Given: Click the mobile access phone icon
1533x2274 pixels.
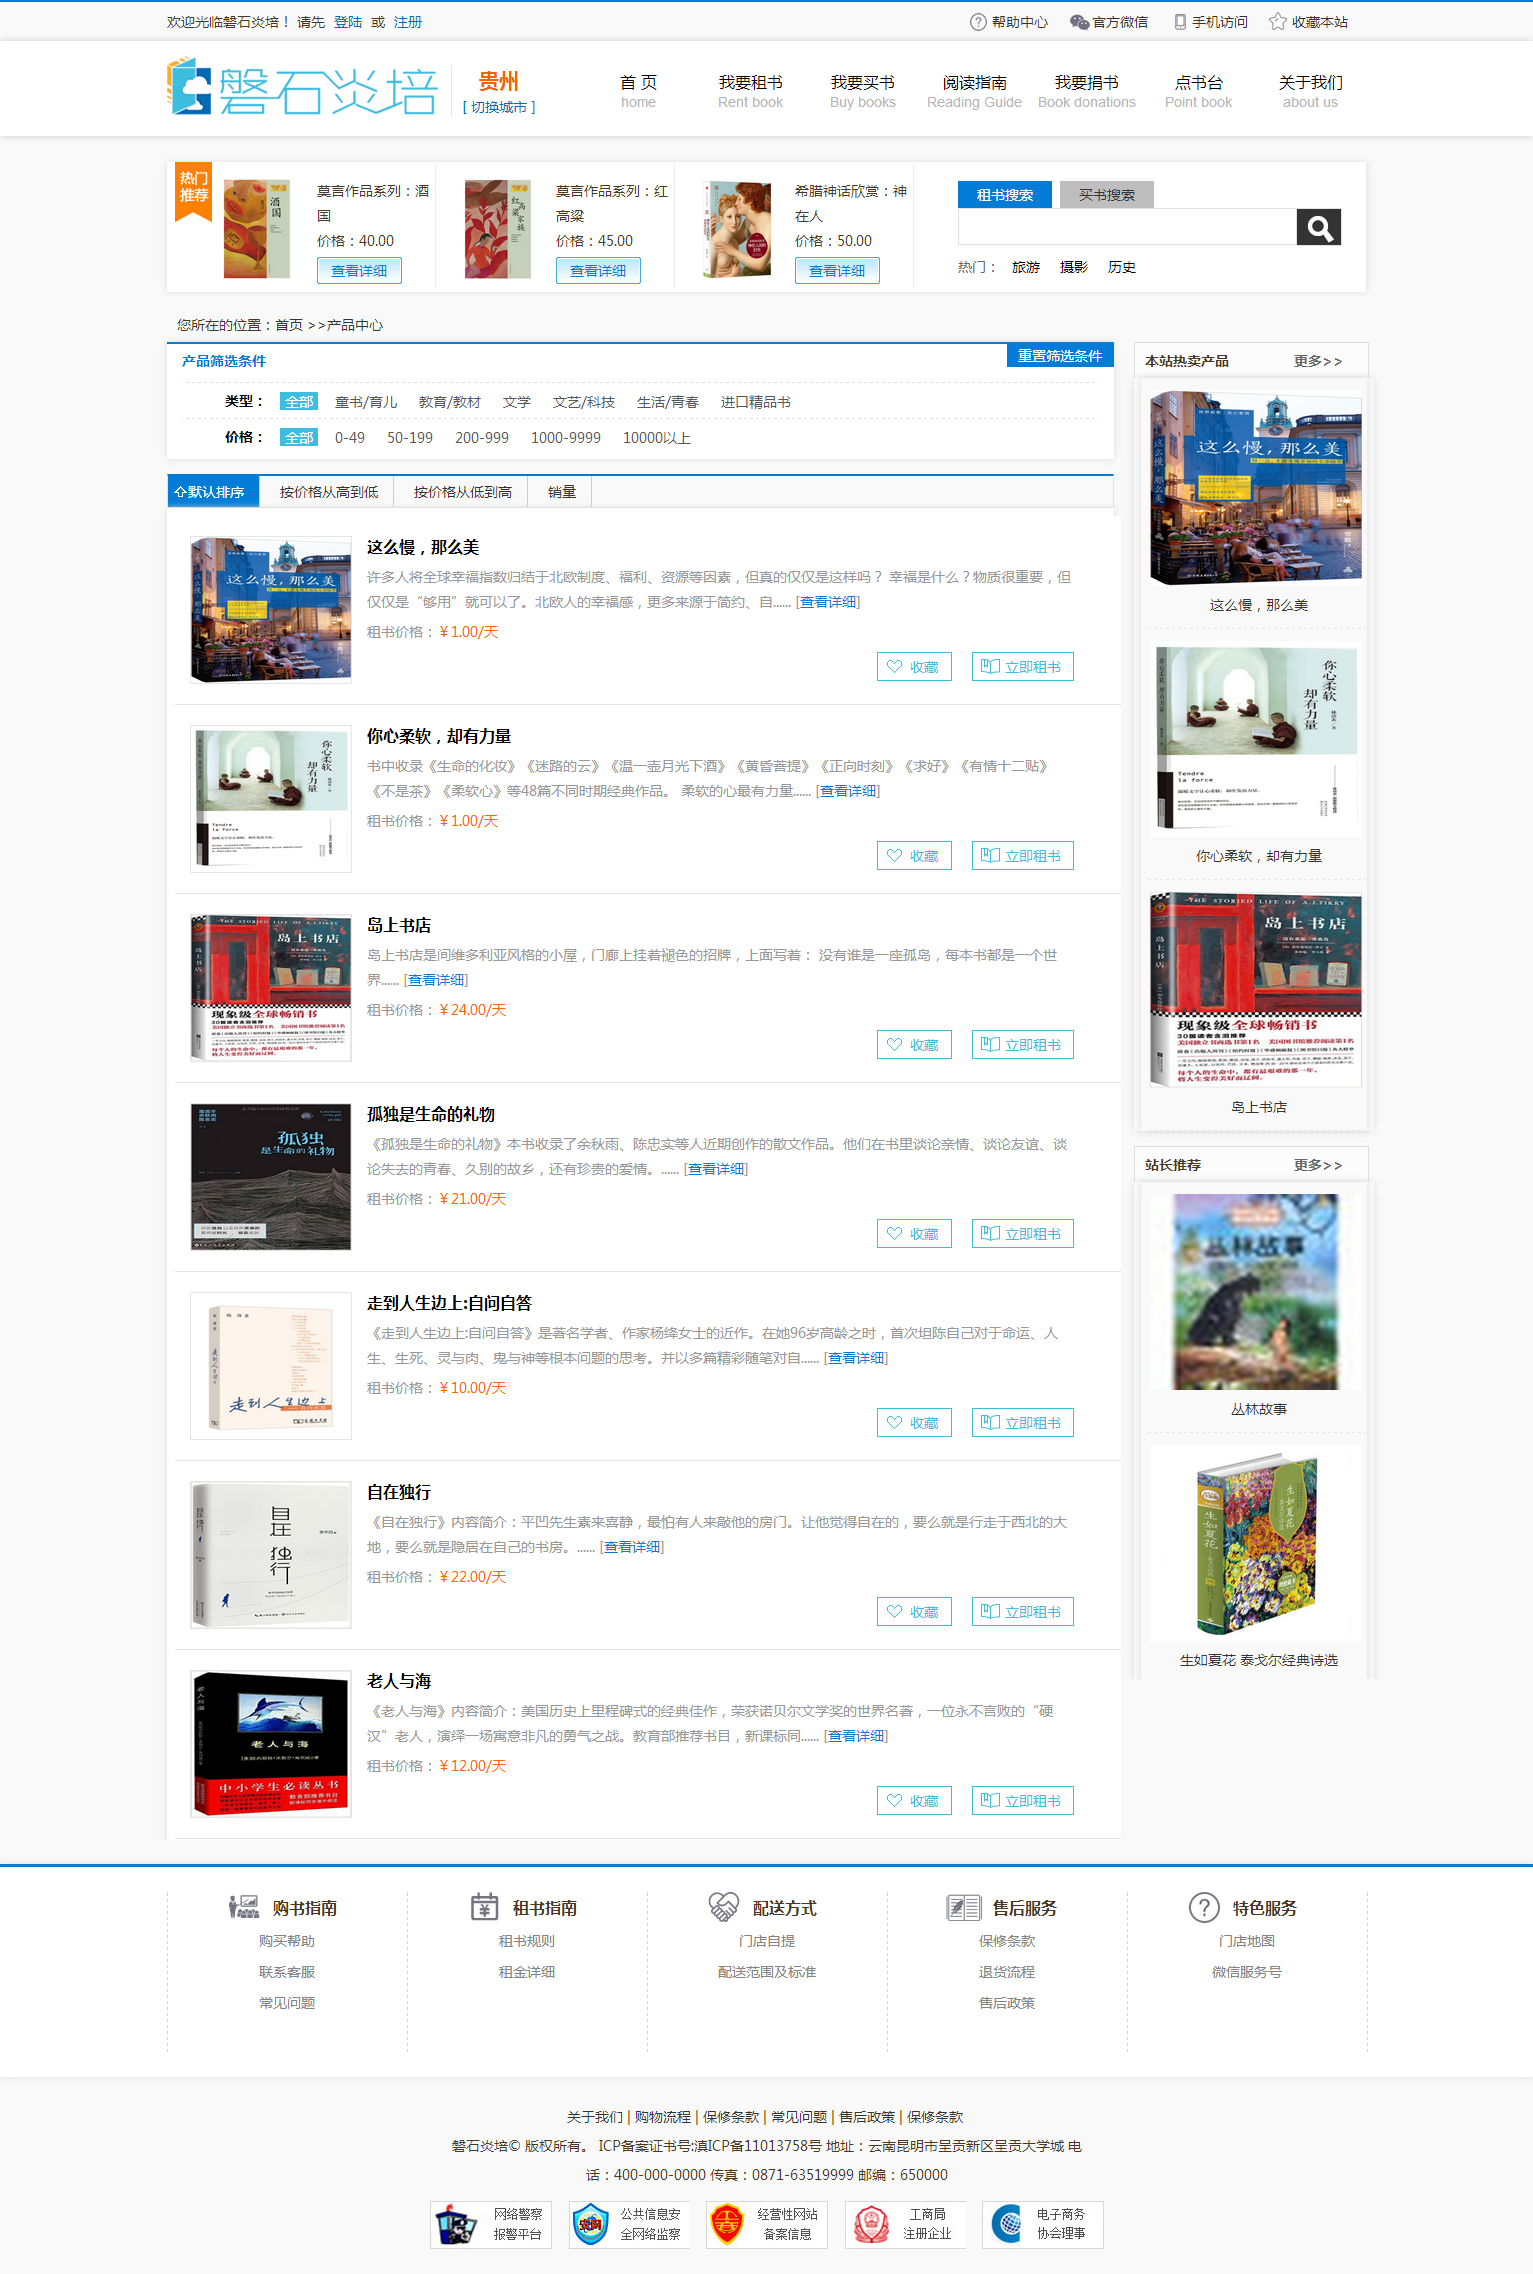Looking at the screenshot, I should [x=1180, y=22].
